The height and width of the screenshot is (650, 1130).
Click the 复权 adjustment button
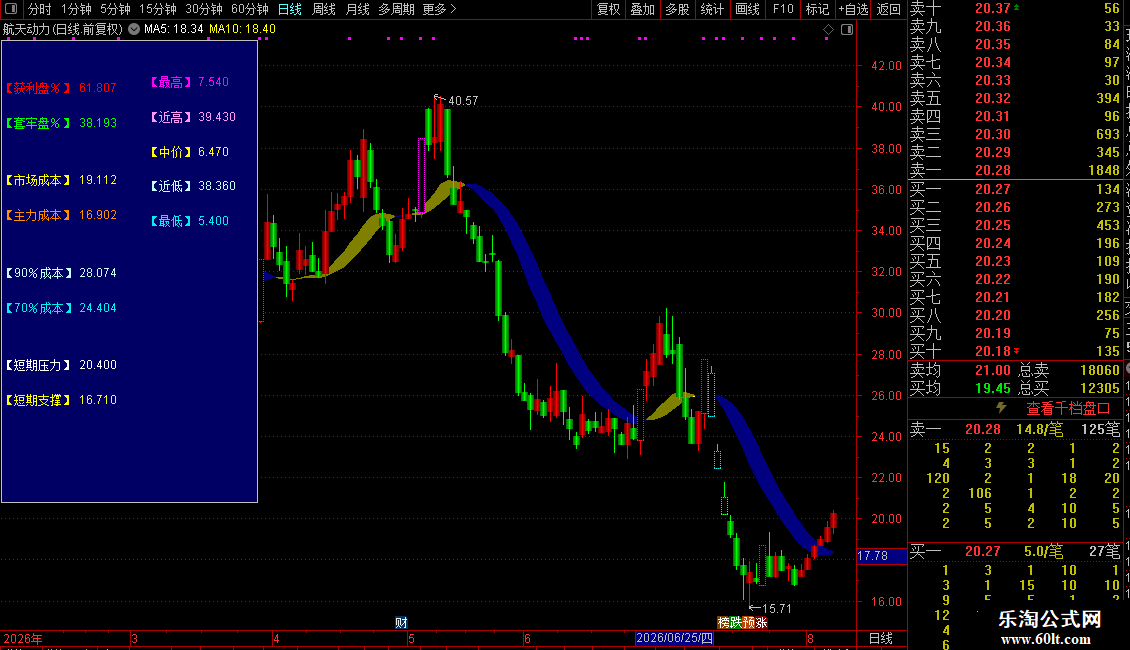coord(608,9)
